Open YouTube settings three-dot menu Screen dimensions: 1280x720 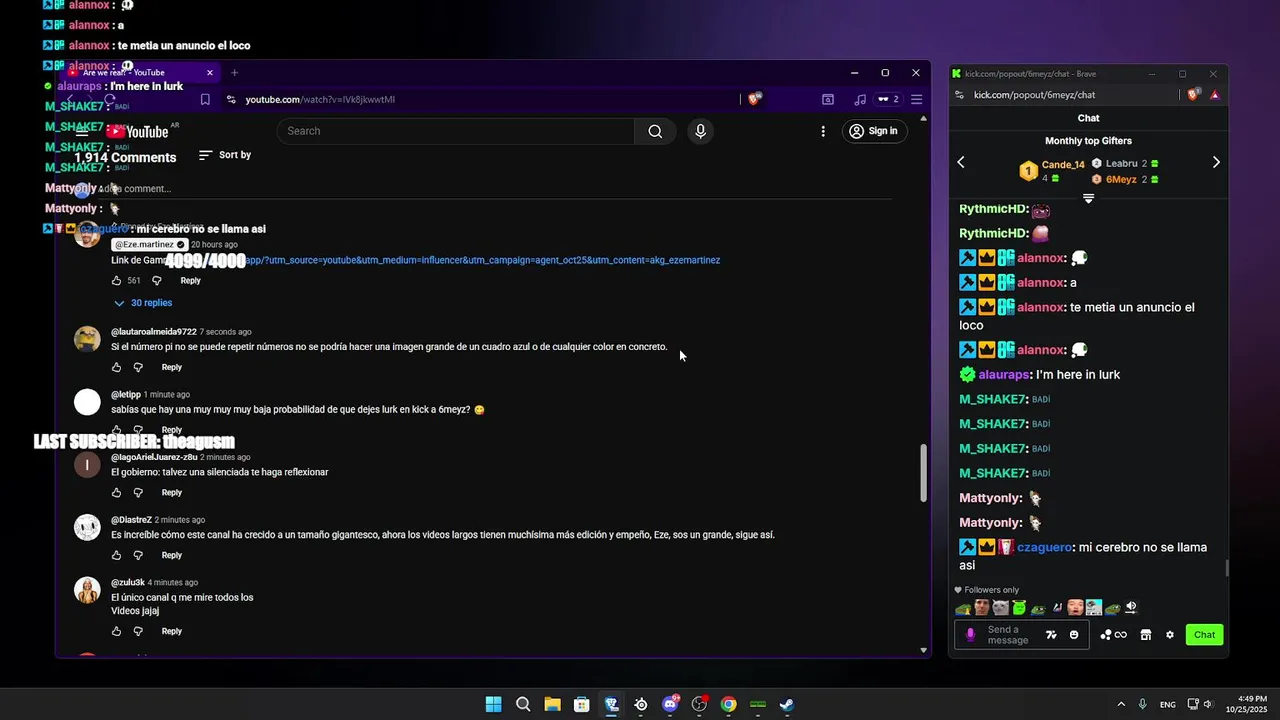823,131
